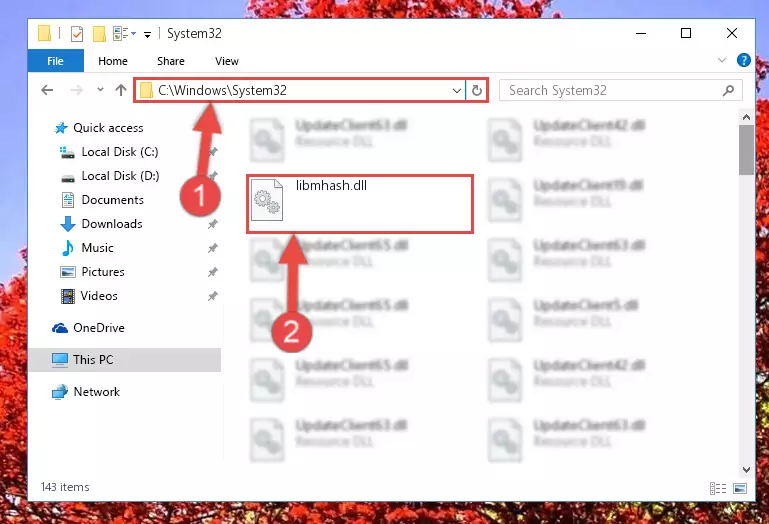
Task: Open Customize Quick Access Toolbar dropdown arrow
Action: click(147, 34)
